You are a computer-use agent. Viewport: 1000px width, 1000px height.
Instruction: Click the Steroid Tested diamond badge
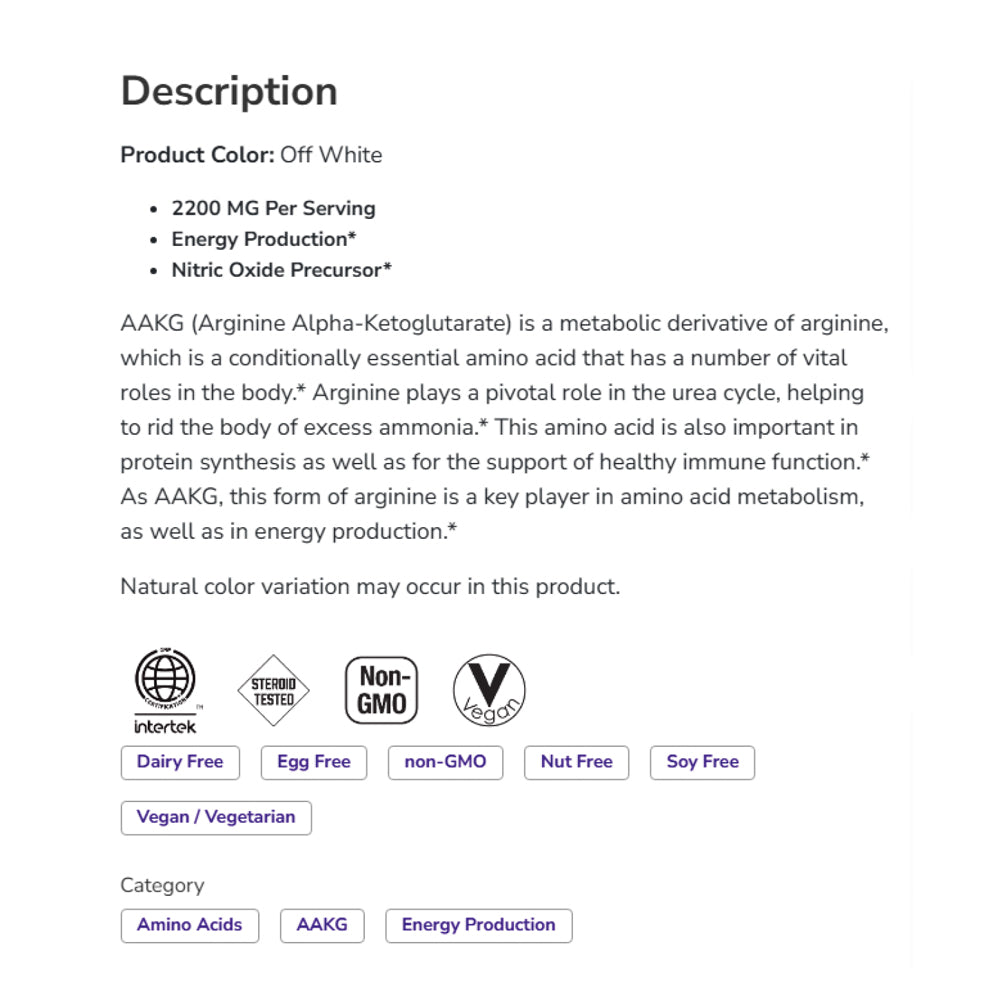273,690
